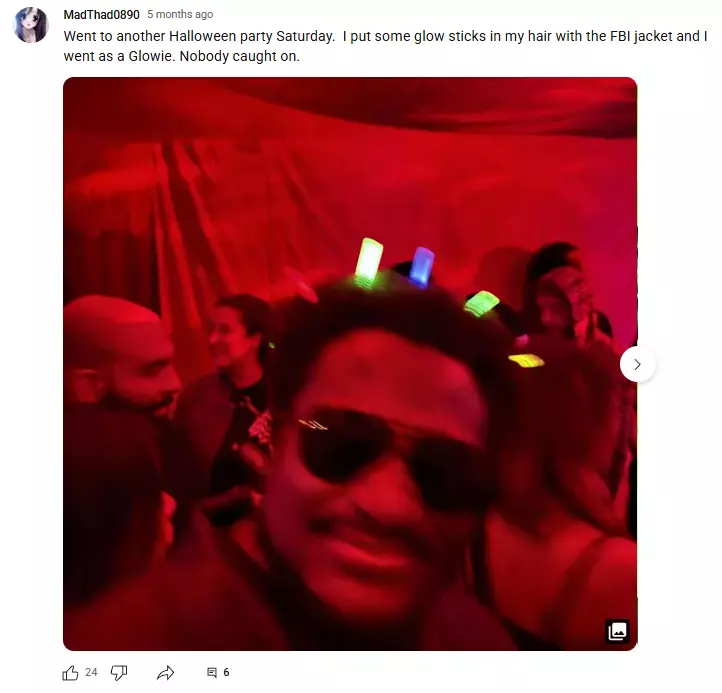Click the 'Went to another Halloween party' text
The image size is (722, 693).
pos(169,36)
